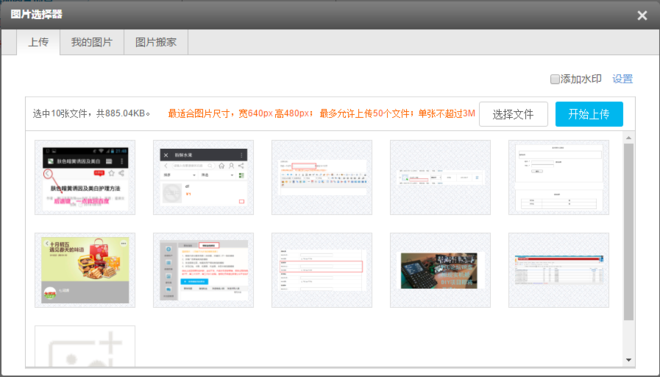
Task: Open the 设置 watermark link
Action: (x=623, y=79)
